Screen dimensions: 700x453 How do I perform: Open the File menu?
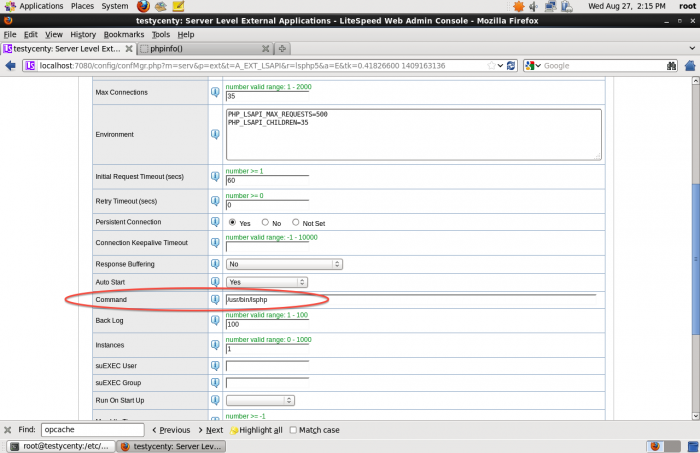[x=10, y=34]
